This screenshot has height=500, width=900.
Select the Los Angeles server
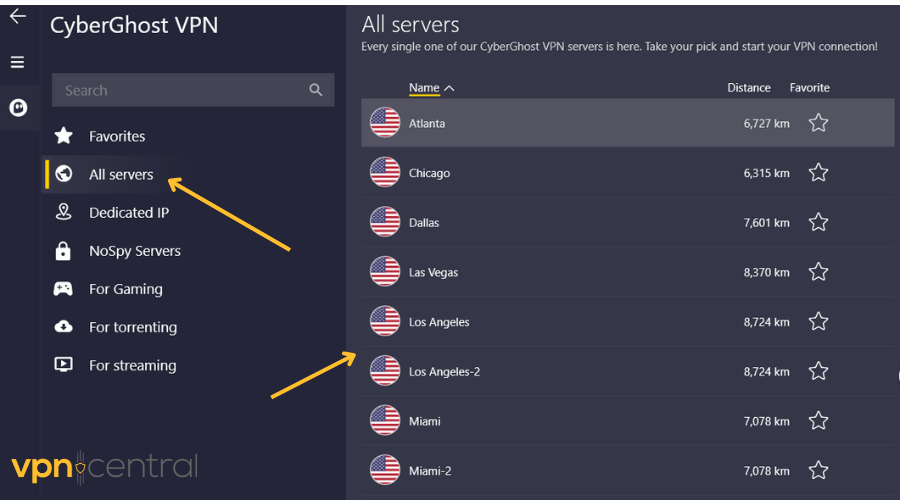tap(627, 321)
